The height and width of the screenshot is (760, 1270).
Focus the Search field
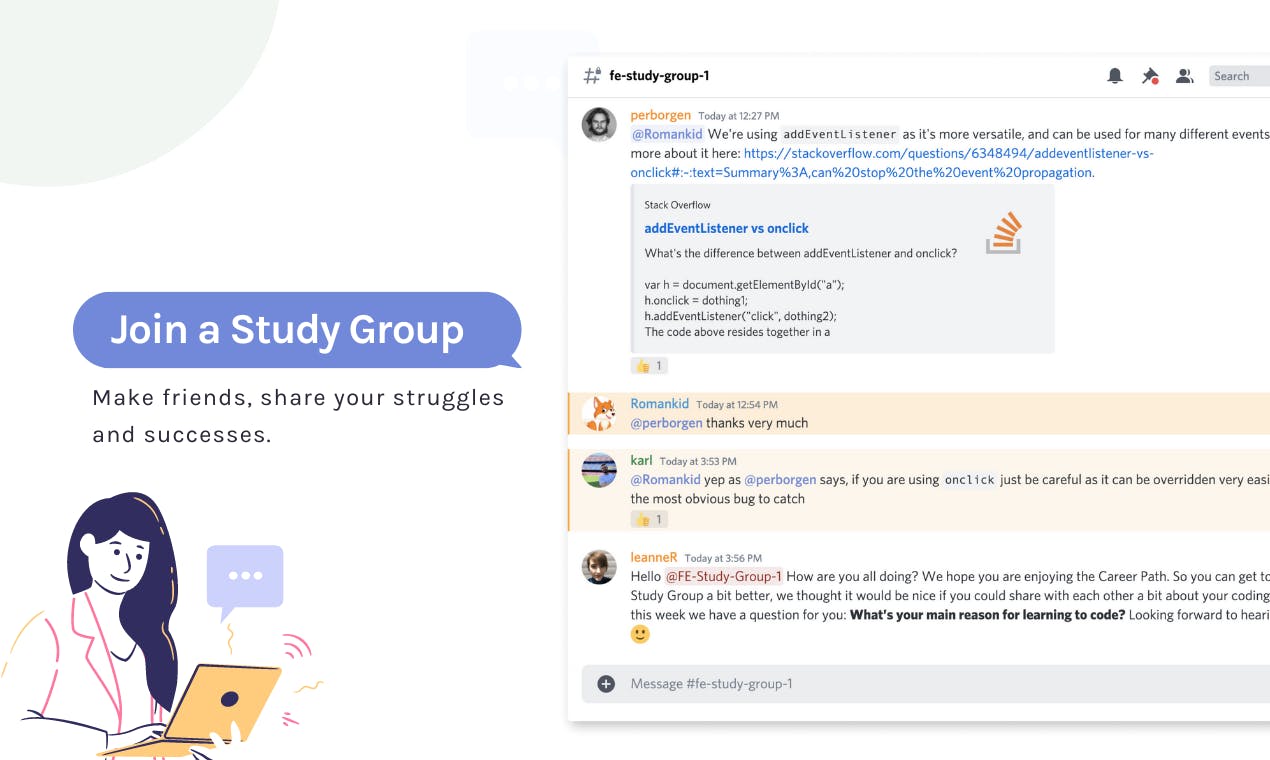pos(1240,76)
